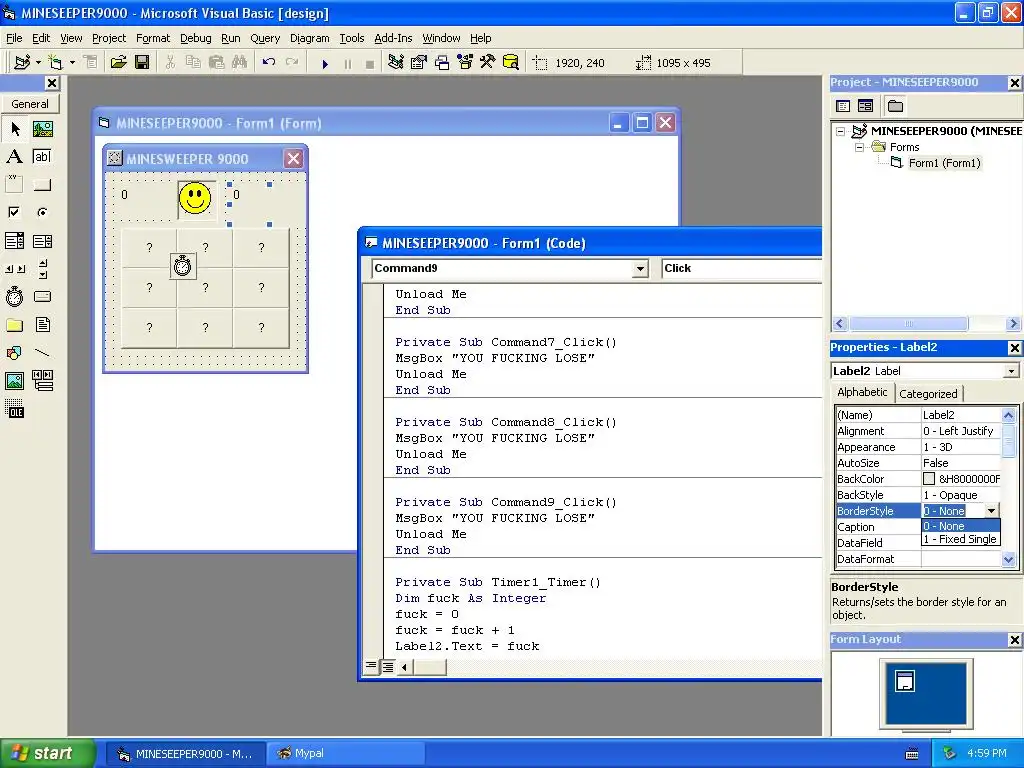Collapse the MINESEEPER9000 project tree node
Viewport: 1024px width, 768px height.
(840, 131)
